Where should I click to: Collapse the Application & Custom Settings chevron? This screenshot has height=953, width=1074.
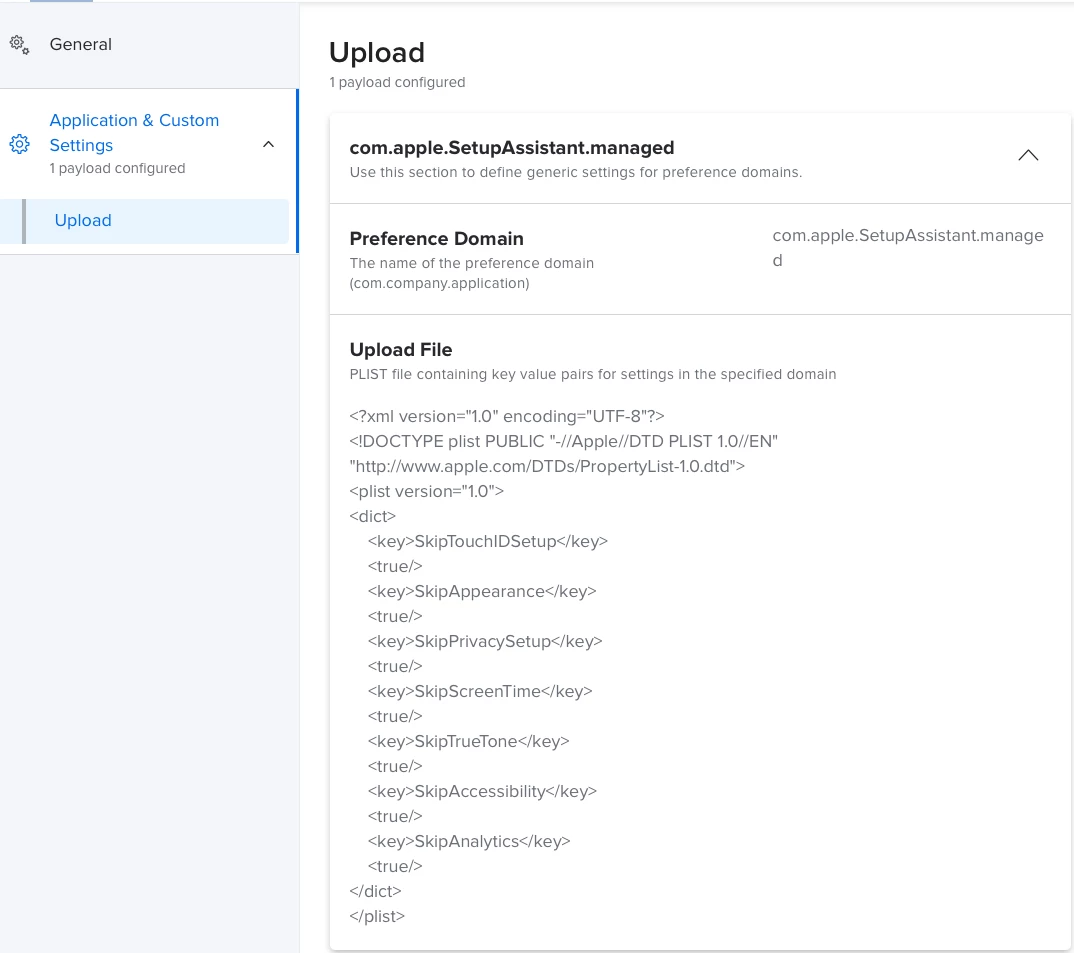click(268, 145)
